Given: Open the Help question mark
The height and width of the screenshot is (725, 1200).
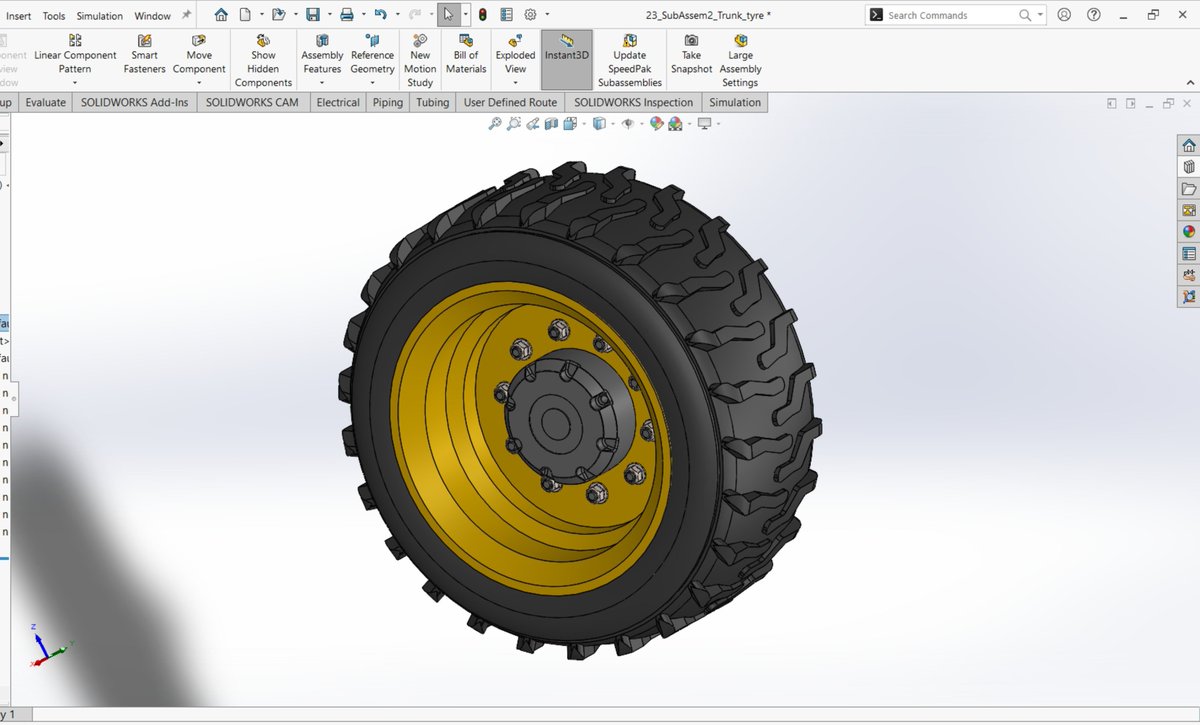Looking at the screenshot, I should click(1092, 15).
